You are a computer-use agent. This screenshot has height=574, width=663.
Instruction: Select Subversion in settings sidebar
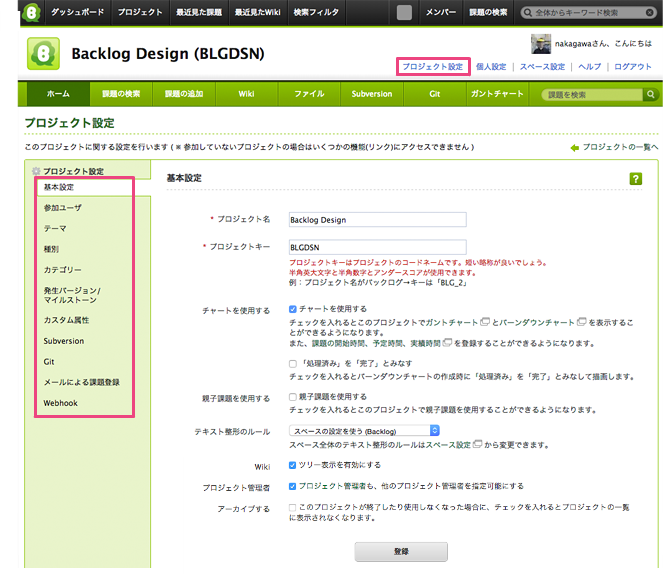[x=63, y=341]
